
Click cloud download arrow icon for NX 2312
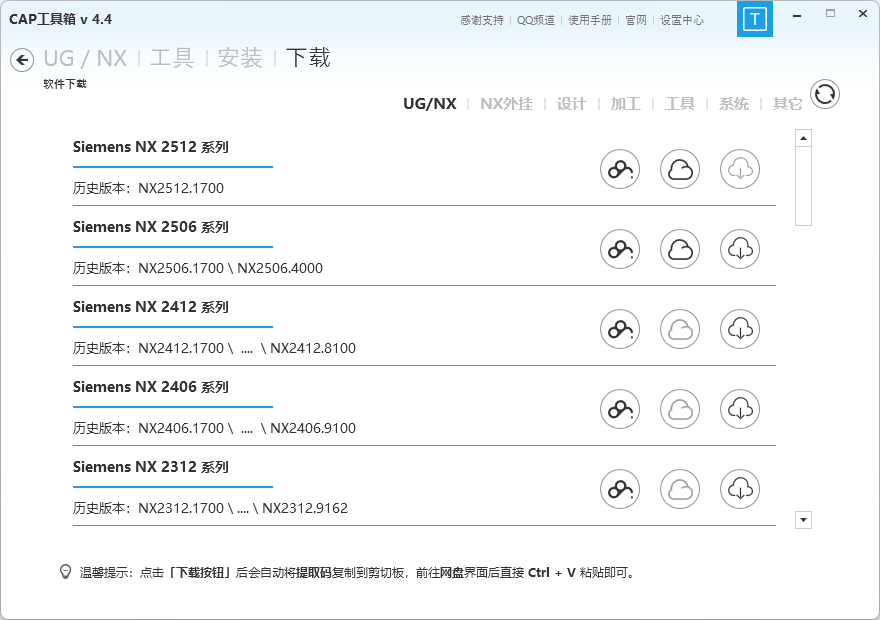tap(740, 489)
